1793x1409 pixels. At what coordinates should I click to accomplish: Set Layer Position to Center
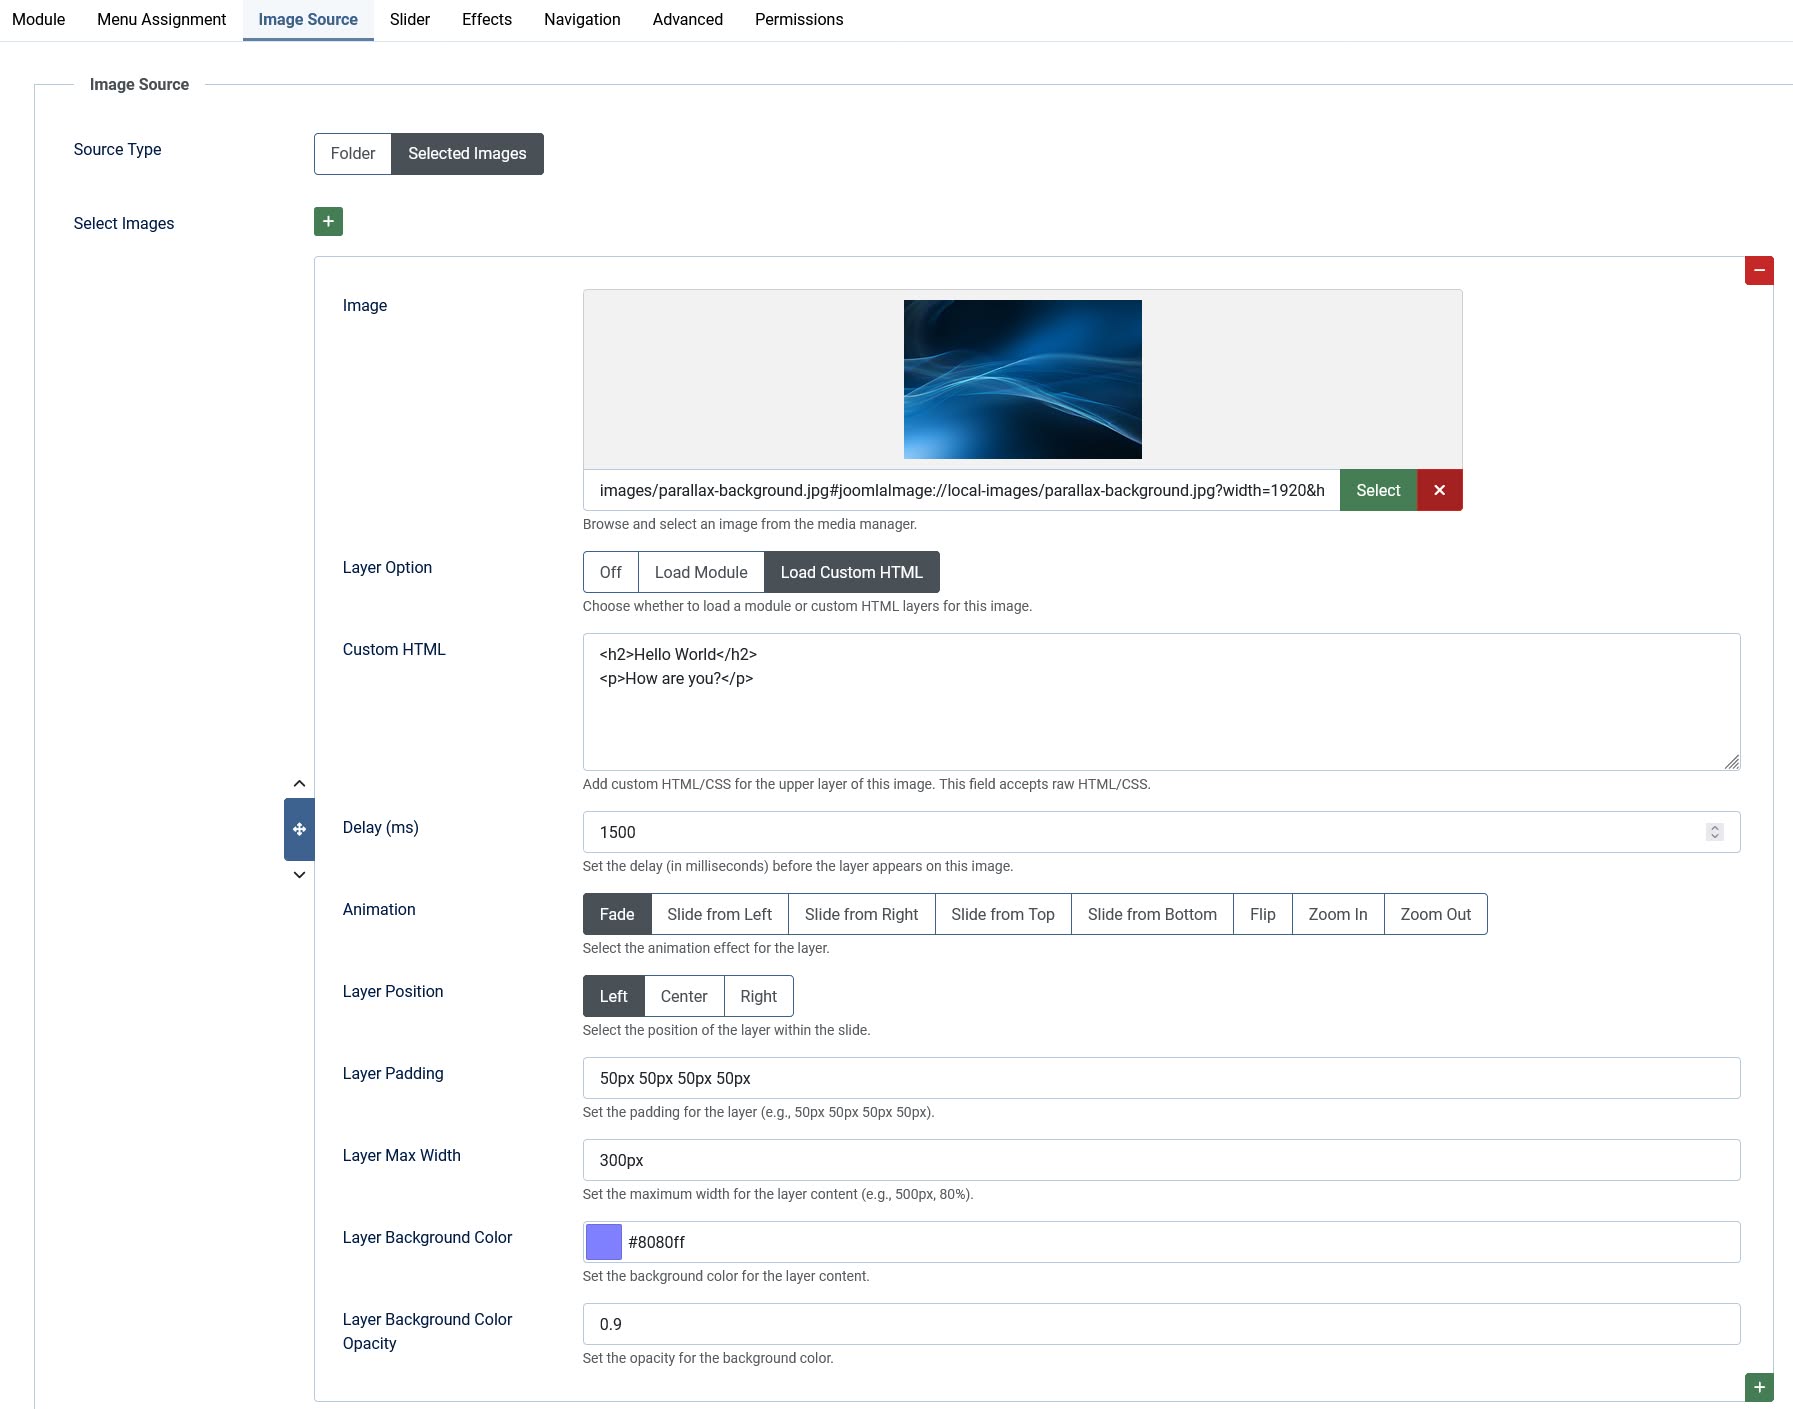click(684, 996)
